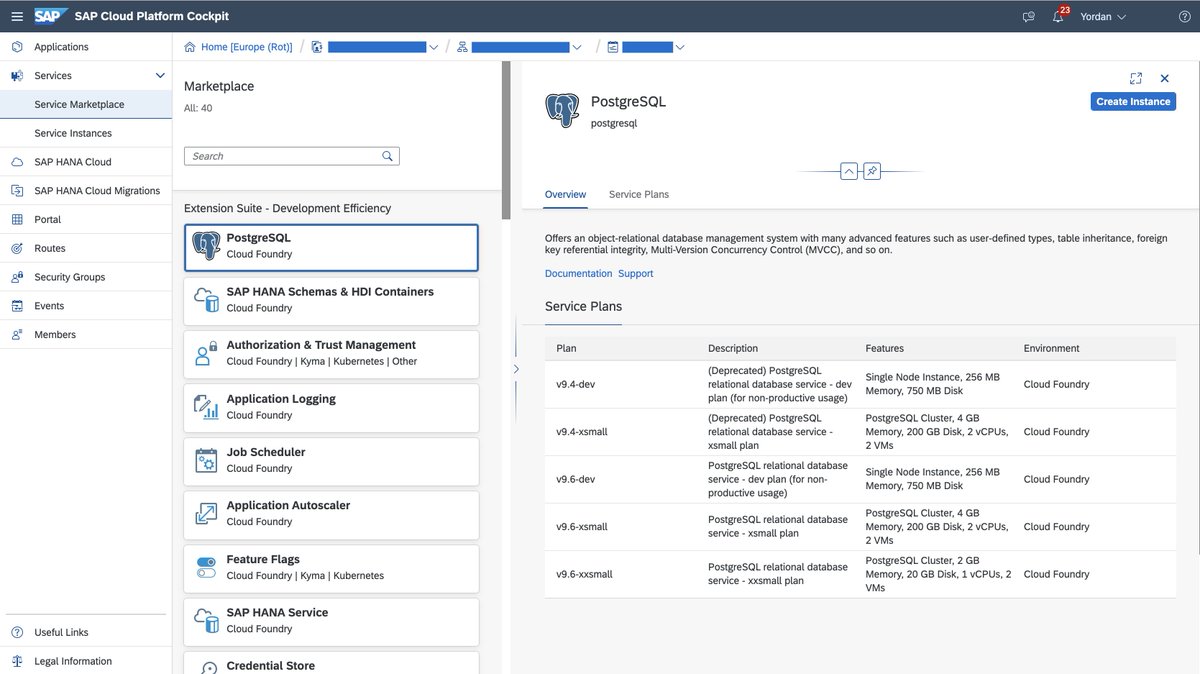Click the search magnifier icon
The height and width of the screenshot is (674, 1200).
coord(387,156)
